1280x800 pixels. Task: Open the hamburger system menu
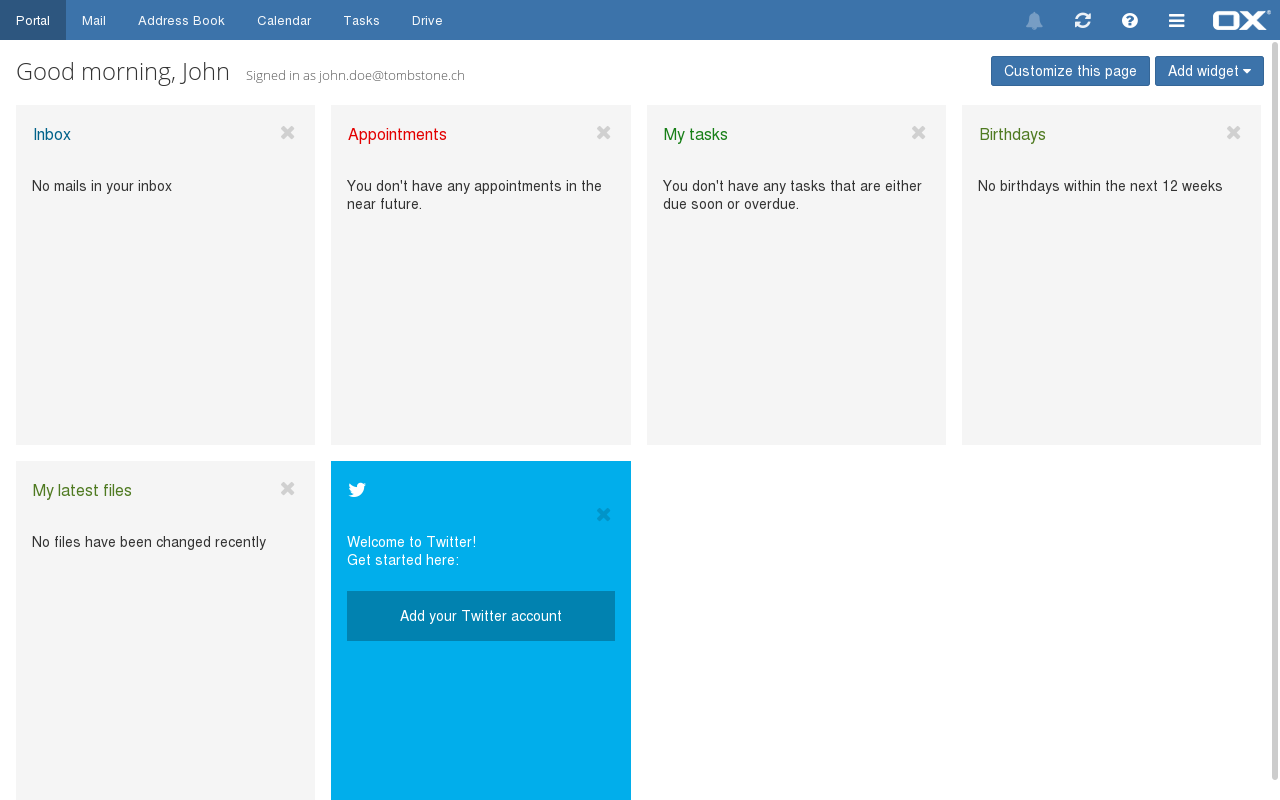(1177, 21)
